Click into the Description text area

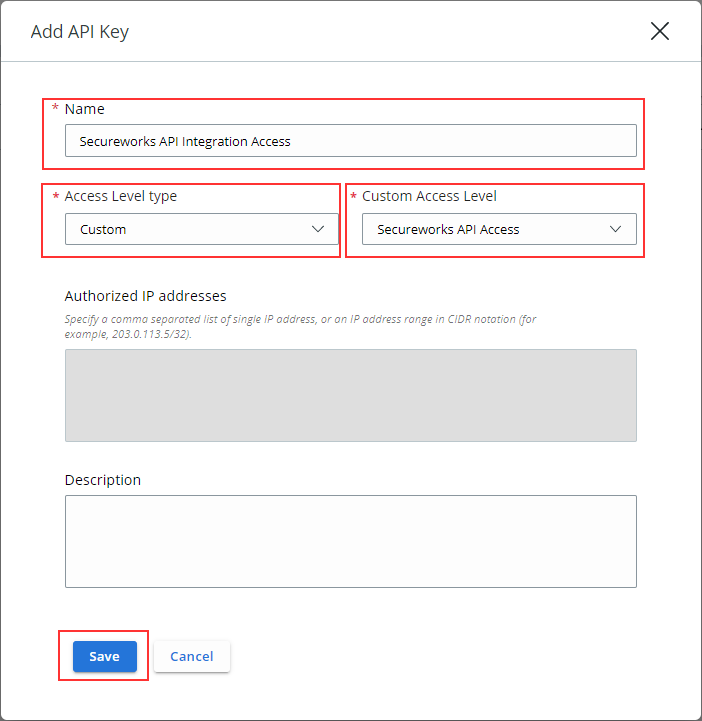(351, 541)
